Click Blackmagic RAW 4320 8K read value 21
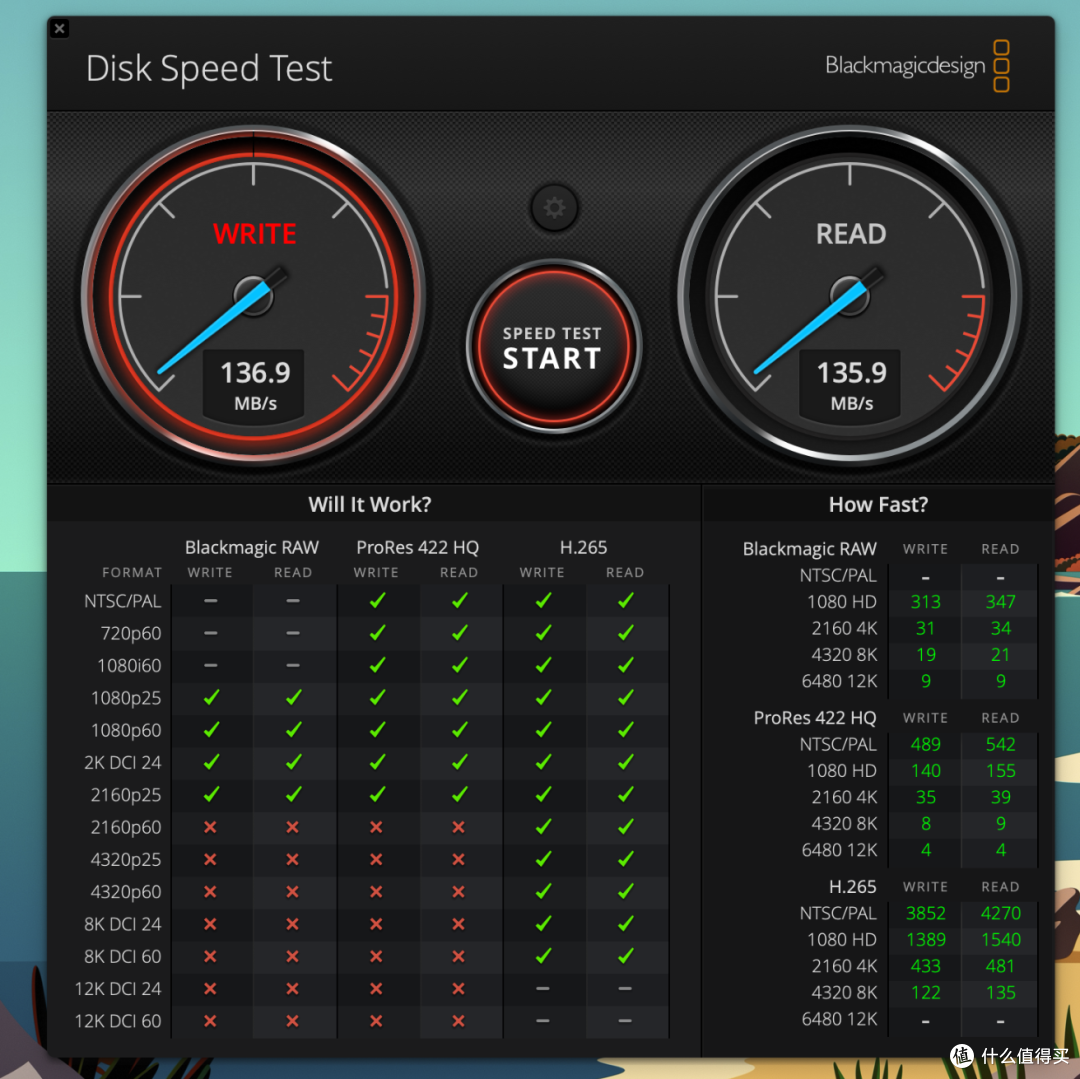The image size is (1080, 1079). point(1000,655)
